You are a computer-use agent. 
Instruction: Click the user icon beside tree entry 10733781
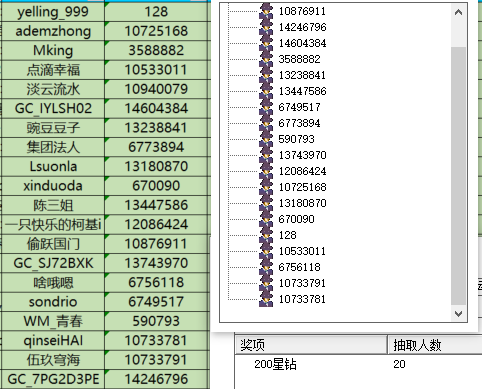(x=266, y=299)
